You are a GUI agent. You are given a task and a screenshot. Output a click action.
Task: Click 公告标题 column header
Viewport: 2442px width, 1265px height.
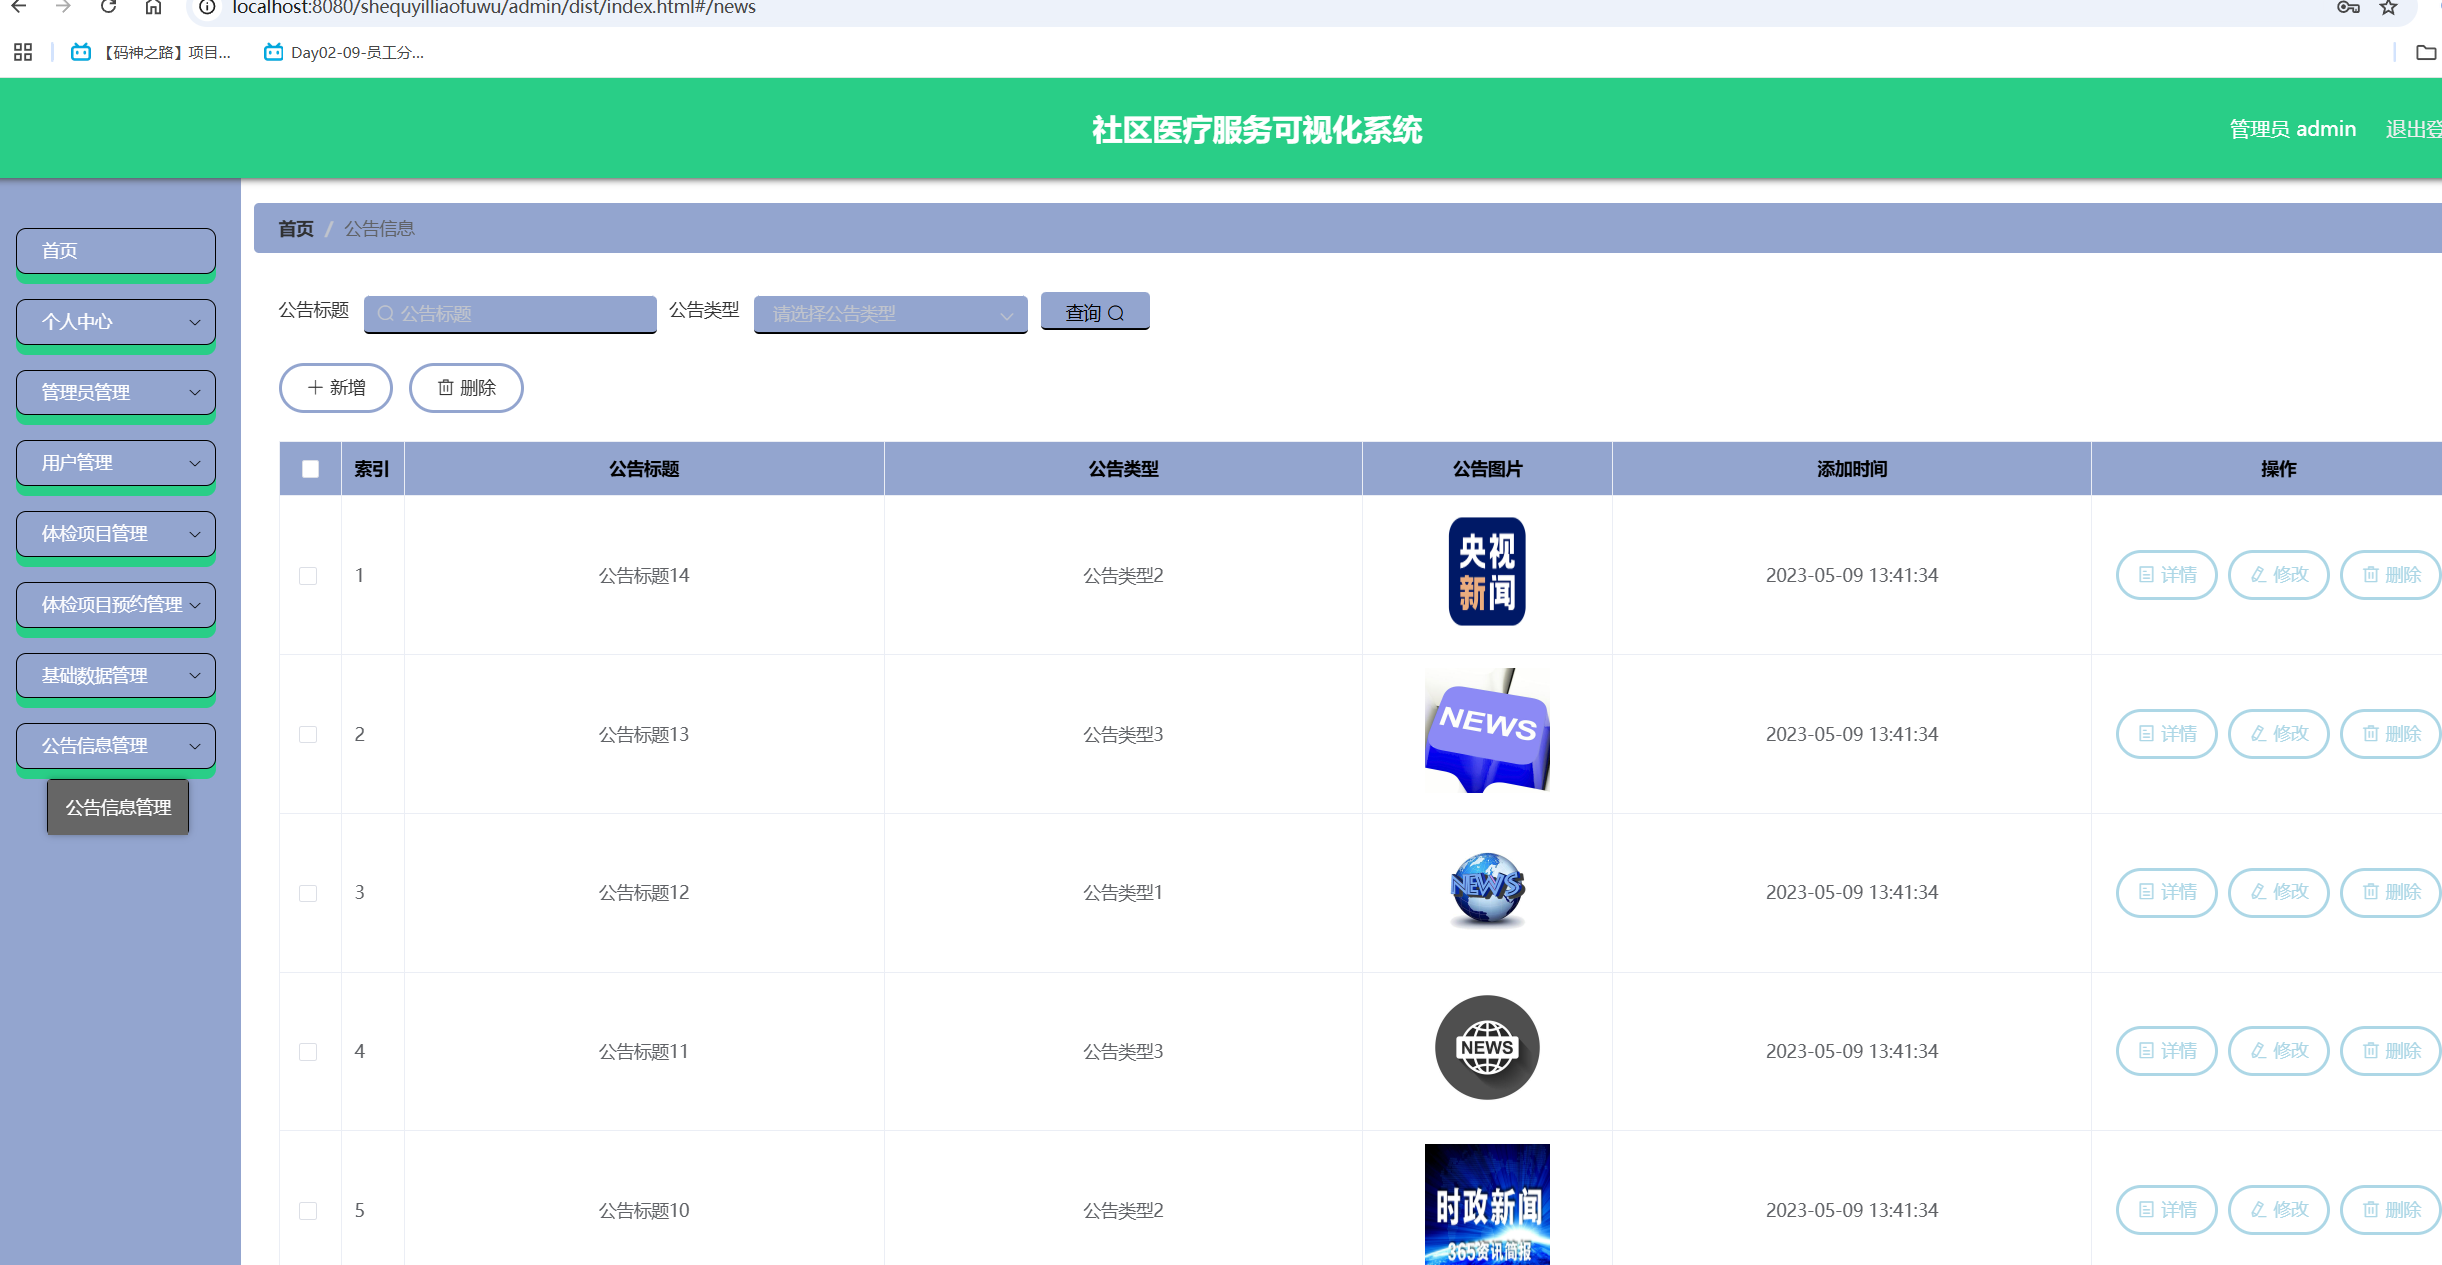point(644,469)
